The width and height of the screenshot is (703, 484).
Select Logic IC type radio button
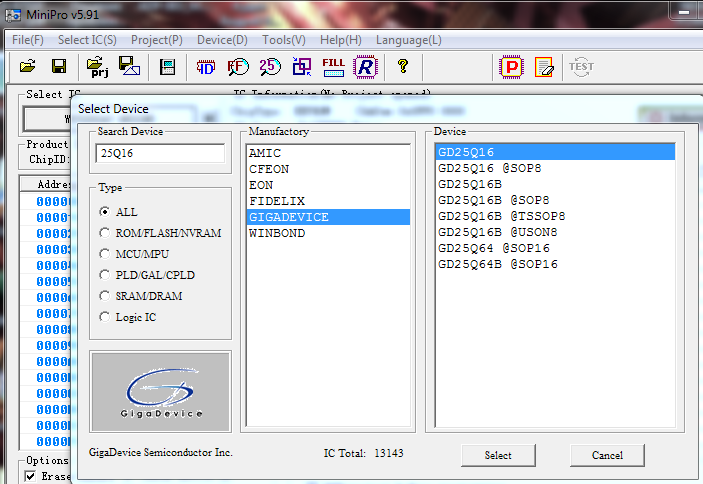point(104,317)
